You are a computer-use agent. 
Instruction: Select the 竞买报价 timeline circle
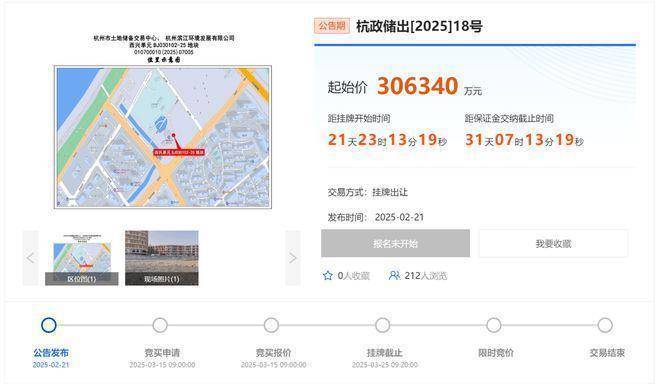(x=271, y=325)
